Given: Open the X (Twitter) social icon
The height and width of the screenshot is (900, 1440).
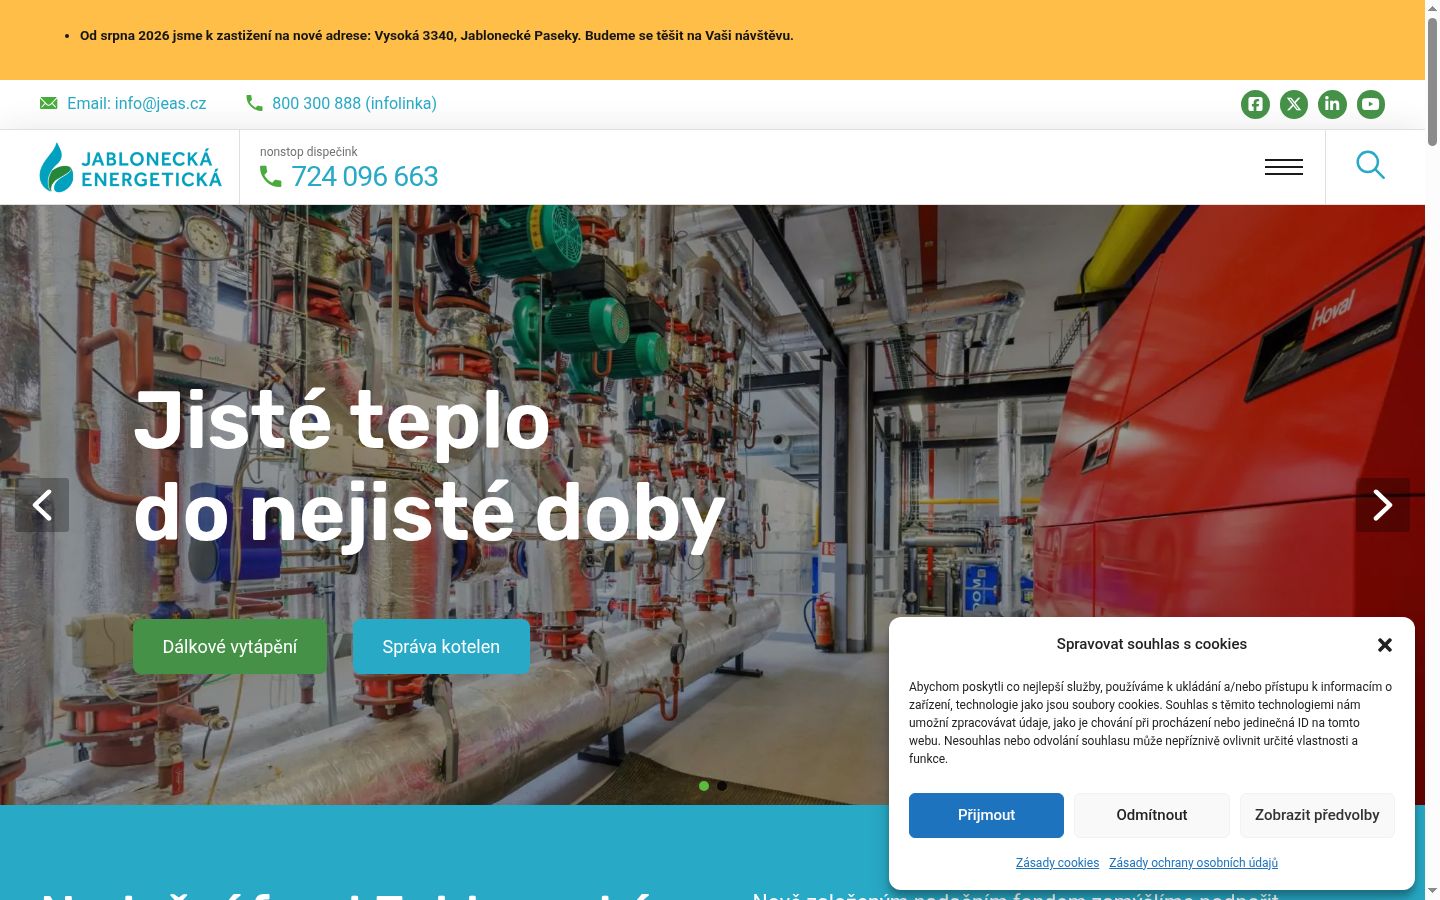Looking at the screenshot, I should [x=1294, y=104].
